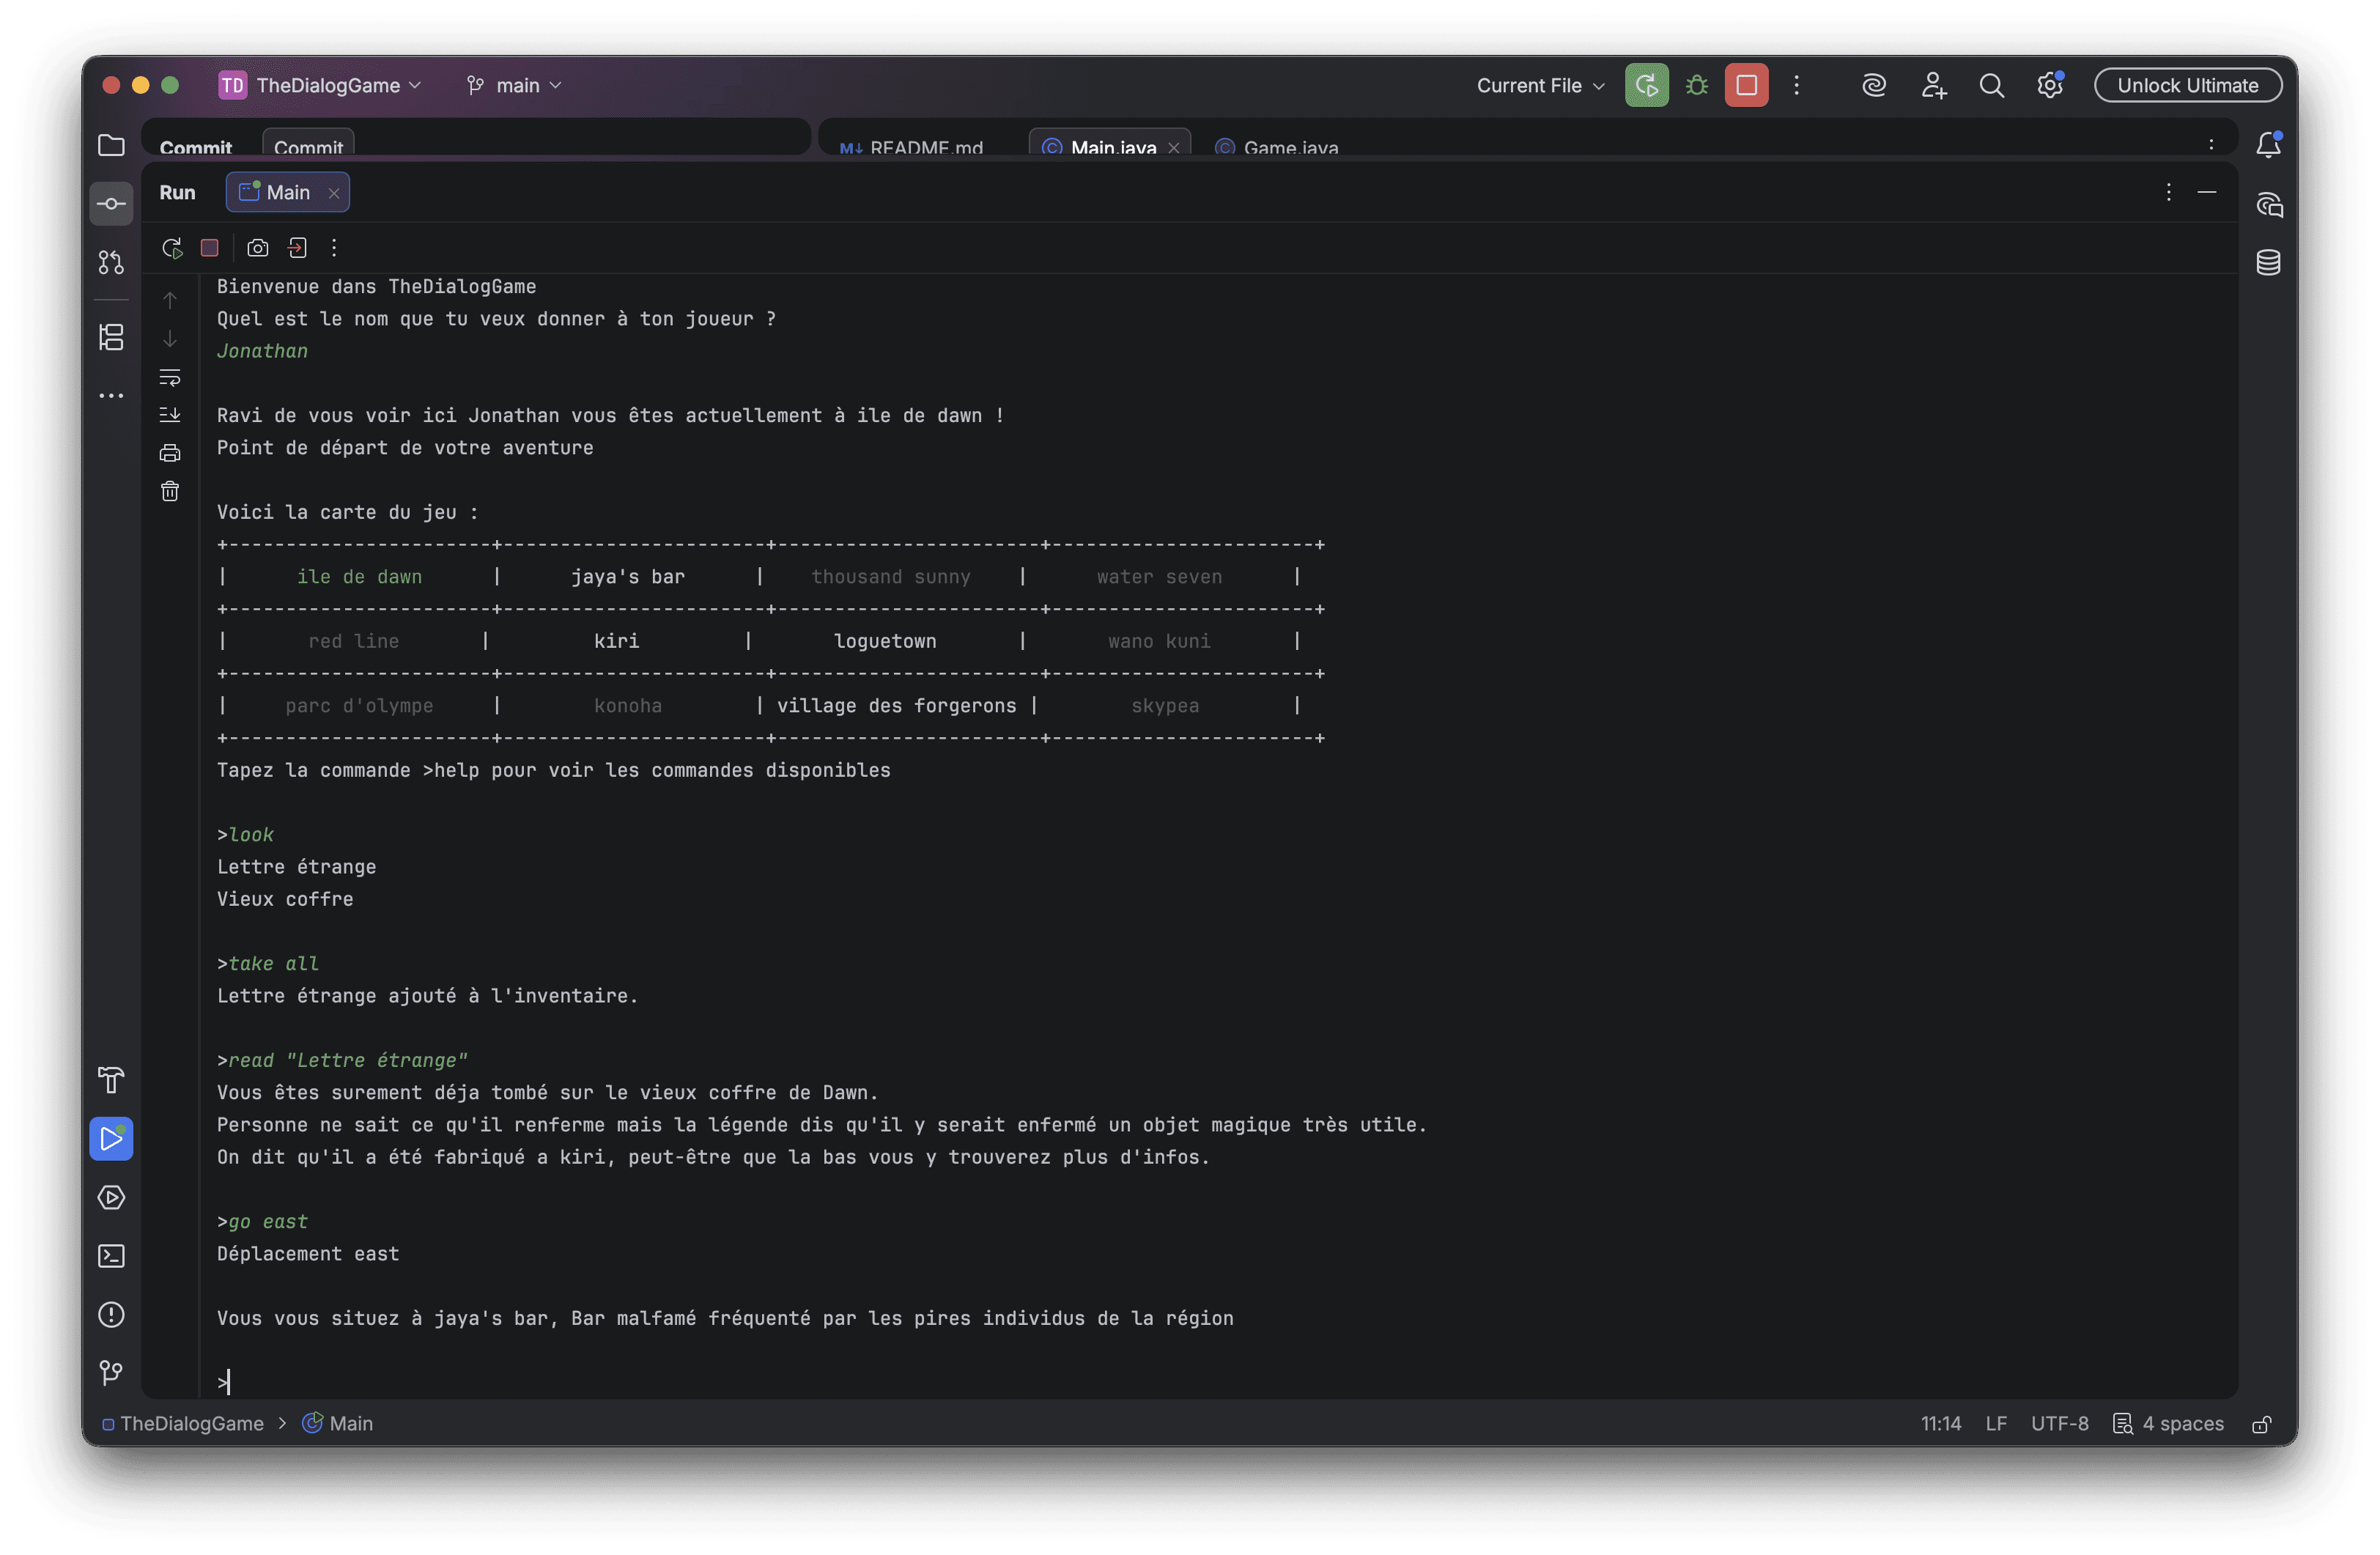
Task: Open the Database tool window
Action: pyautogui.click(x=2268, y=263)
